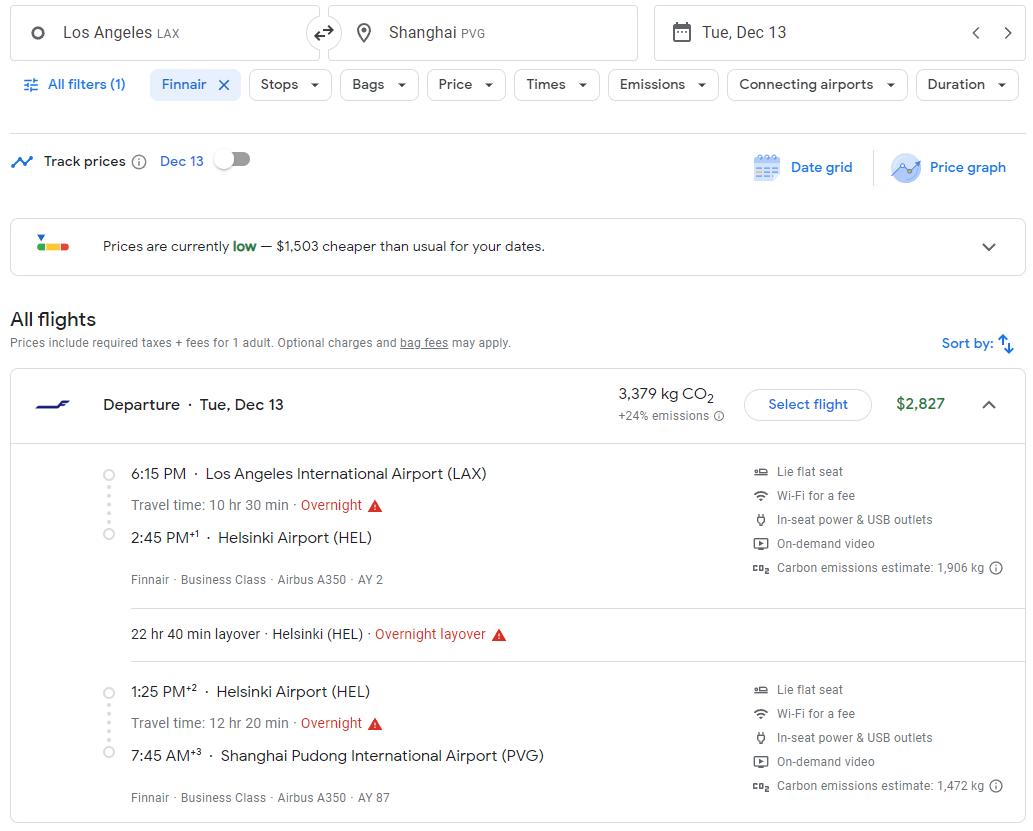Open All filters panel
This screenshot has height=831, width=1033.
click(x=74, y=85)
